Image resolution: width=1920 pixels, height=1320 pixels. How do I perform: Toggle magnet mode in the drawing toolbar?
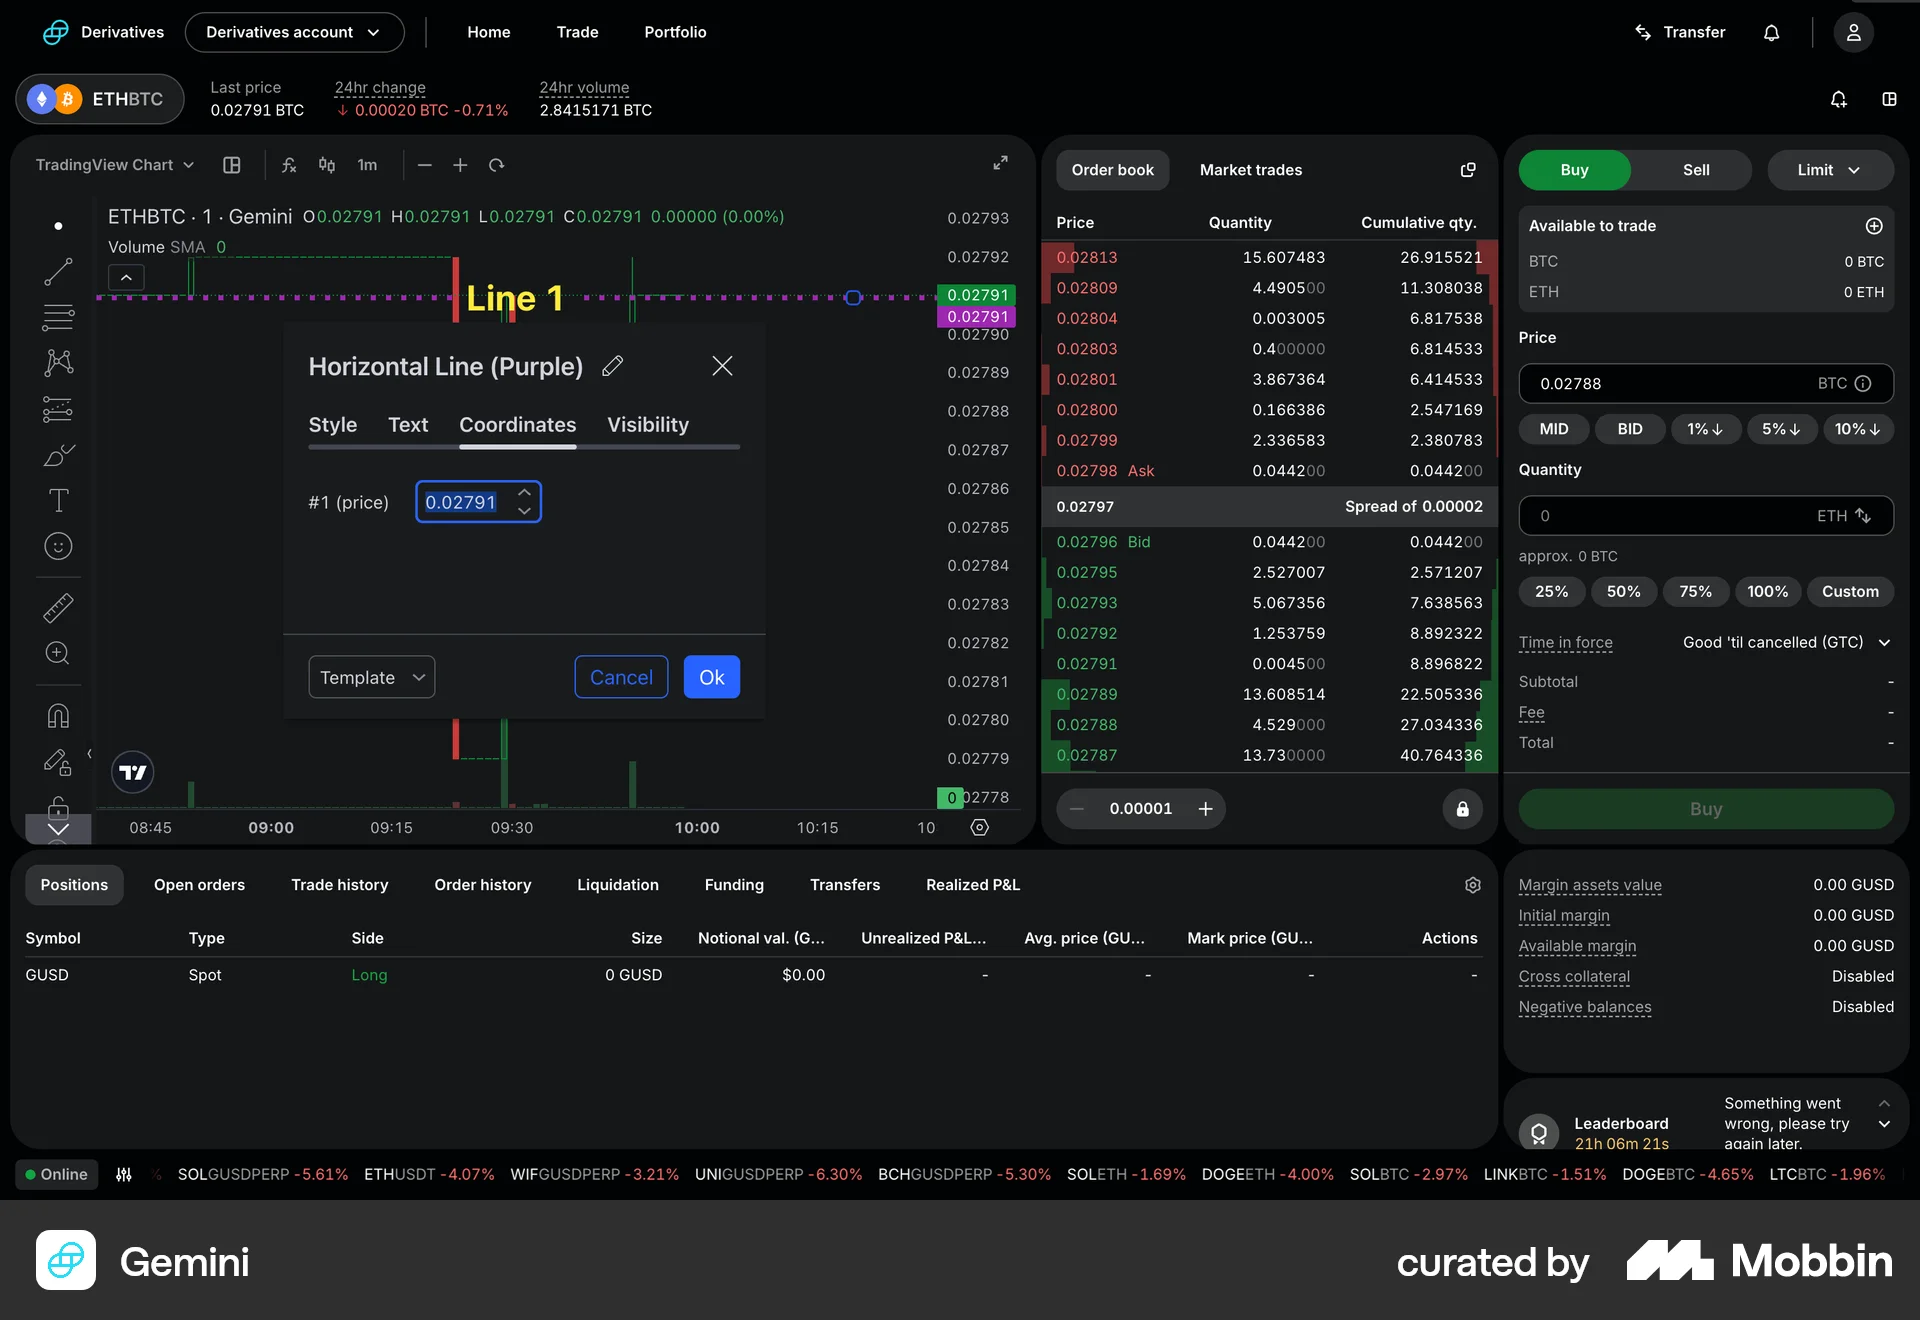tap(58, 715)
